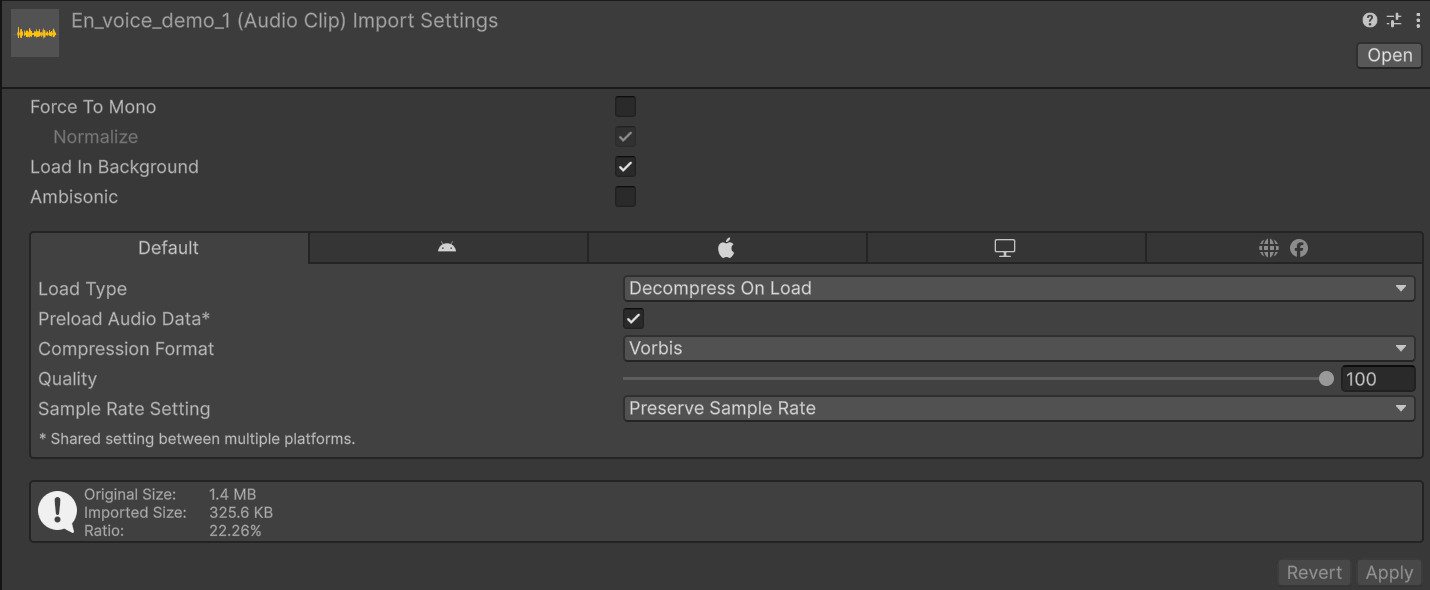Open the preset selector sliders icon
Viewport: 1430px width, 590px height.
pos(1394,20)
